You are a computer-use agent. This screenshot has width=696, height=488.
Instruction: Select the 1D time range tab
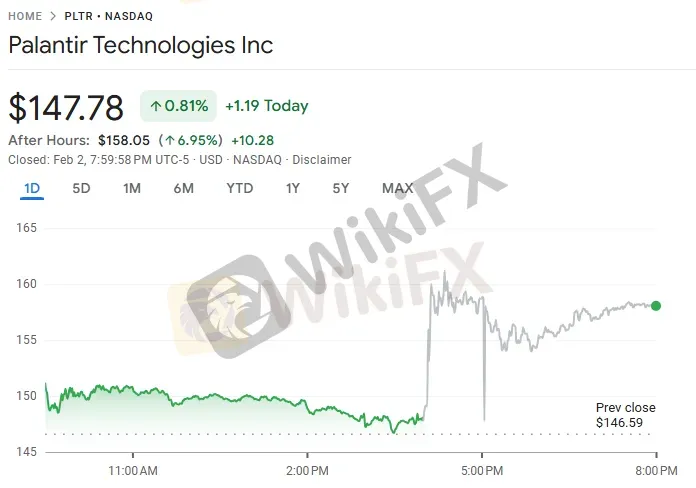tap(32, 188)
